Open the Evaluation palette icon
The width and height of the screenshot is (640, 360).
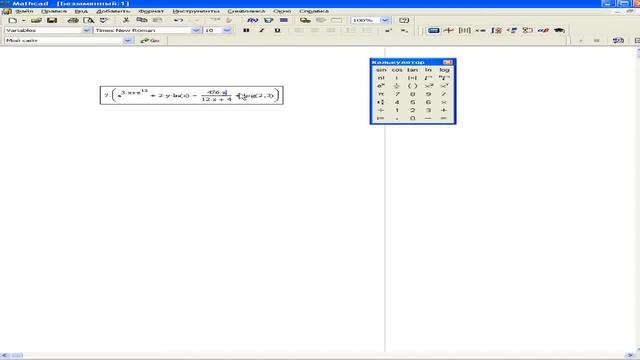tap(480, 30)
